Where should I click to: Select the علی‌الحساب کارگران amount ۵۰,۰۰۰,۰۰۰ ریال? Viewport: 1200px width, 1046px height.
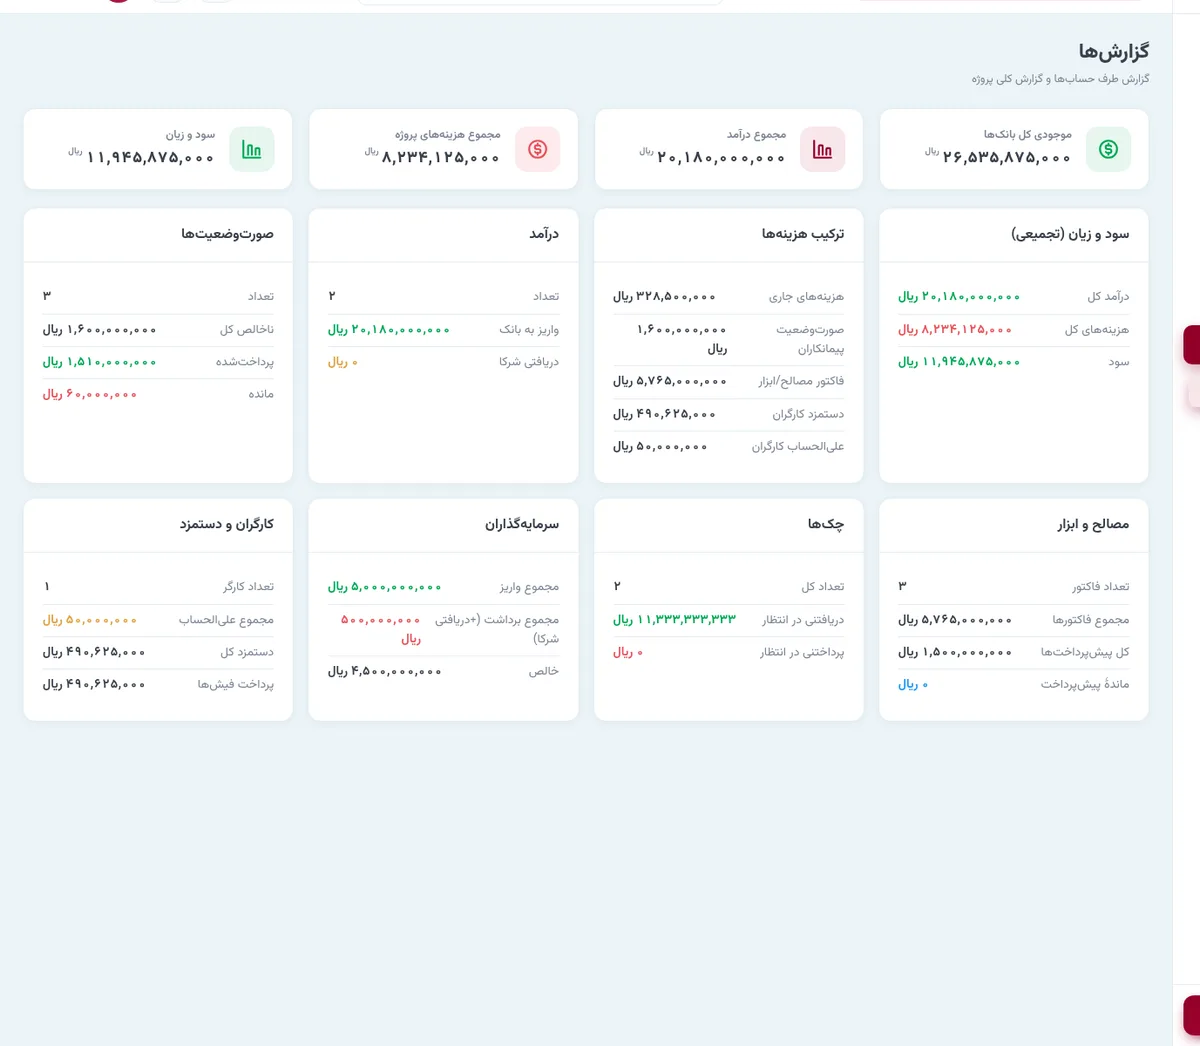660,446
